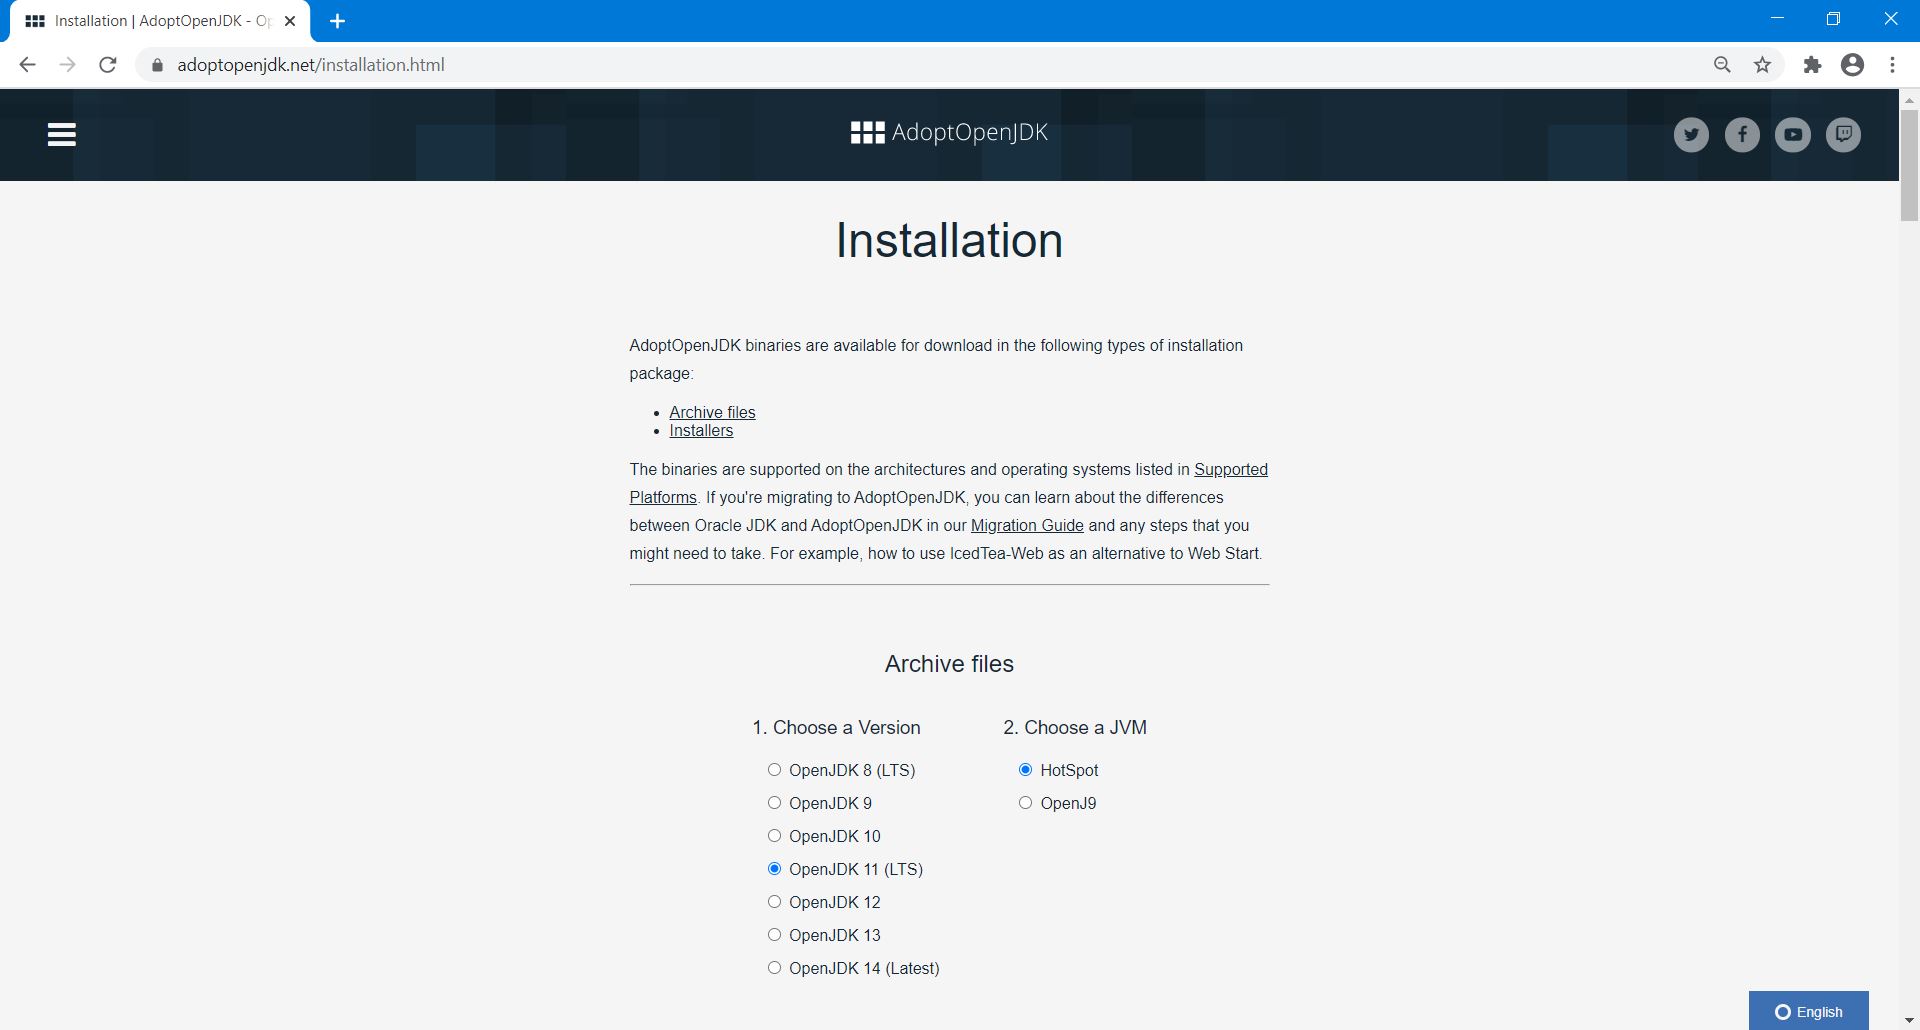
Task: Click the scrollbar up arrow
Action: coord(1909,99)
